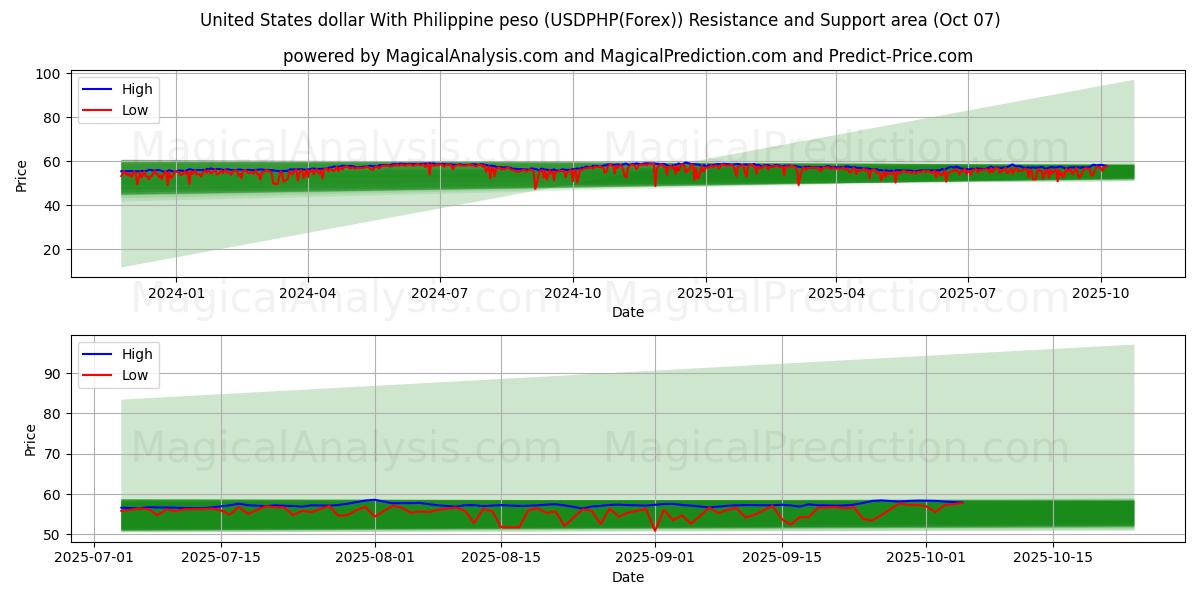
Task: Click the 2025-07-01 tick label on bottom chart
Action: point(95,558)
